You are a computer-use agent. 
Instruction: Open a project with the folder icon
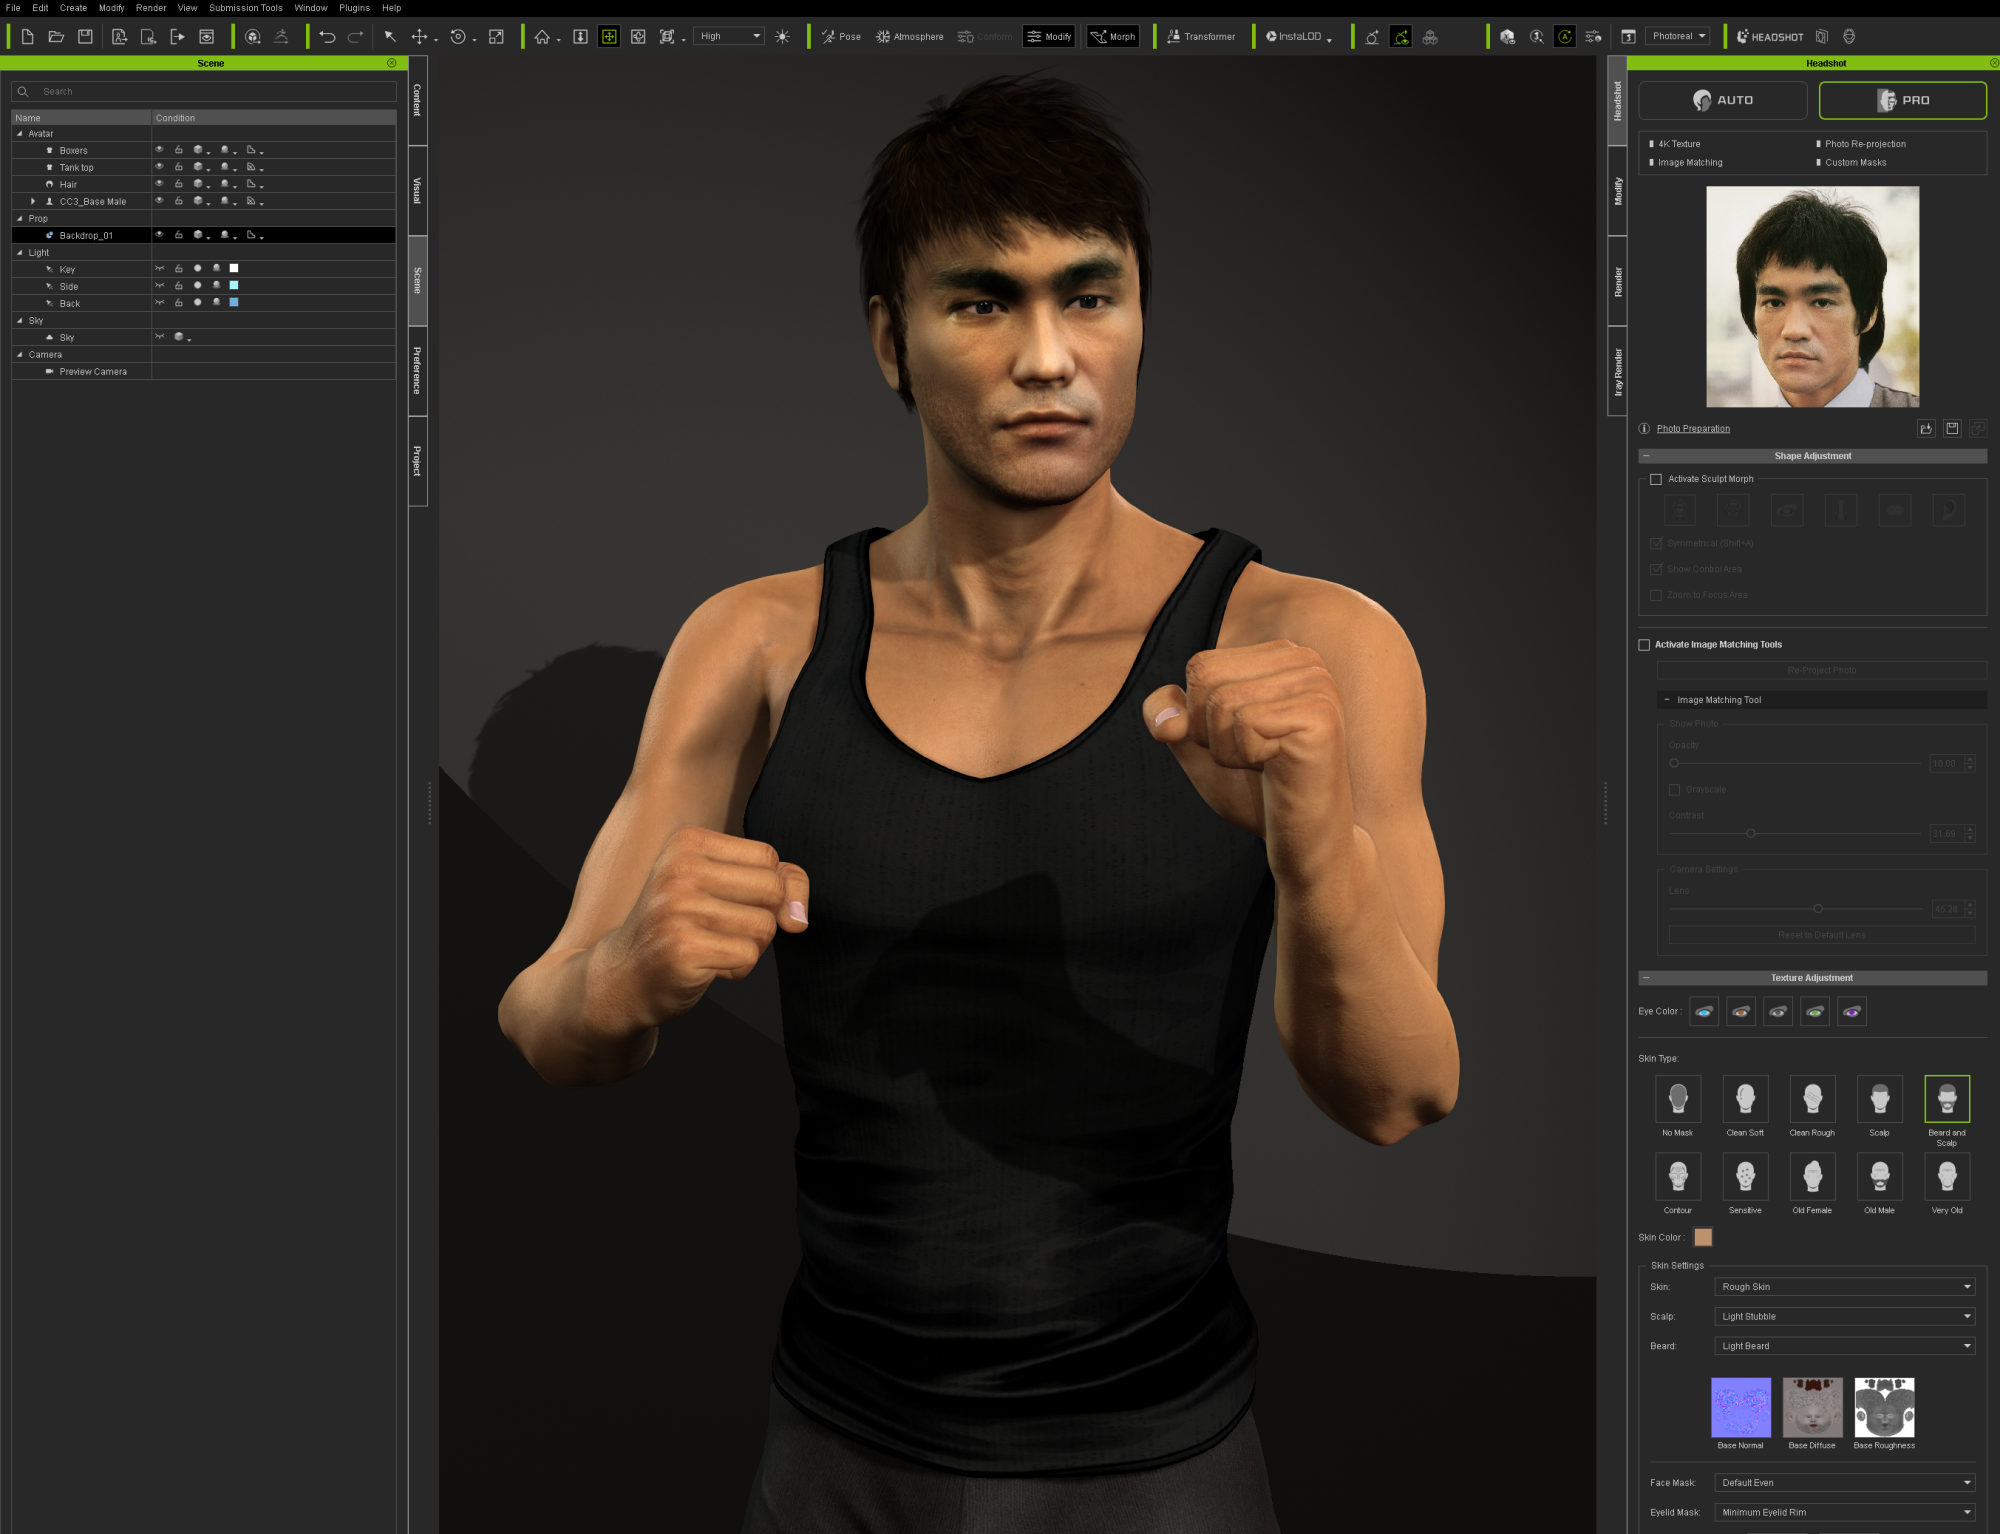(x=57, y=37)
